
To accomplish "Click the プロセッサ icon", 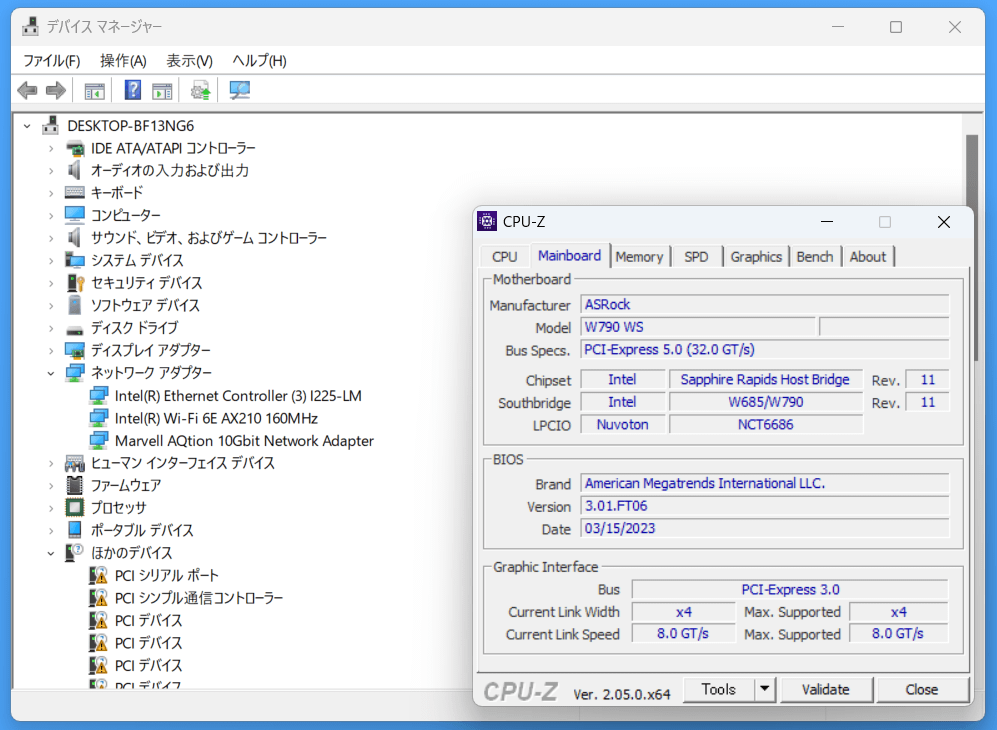I will pyautogui.click(x=74, y=507).
